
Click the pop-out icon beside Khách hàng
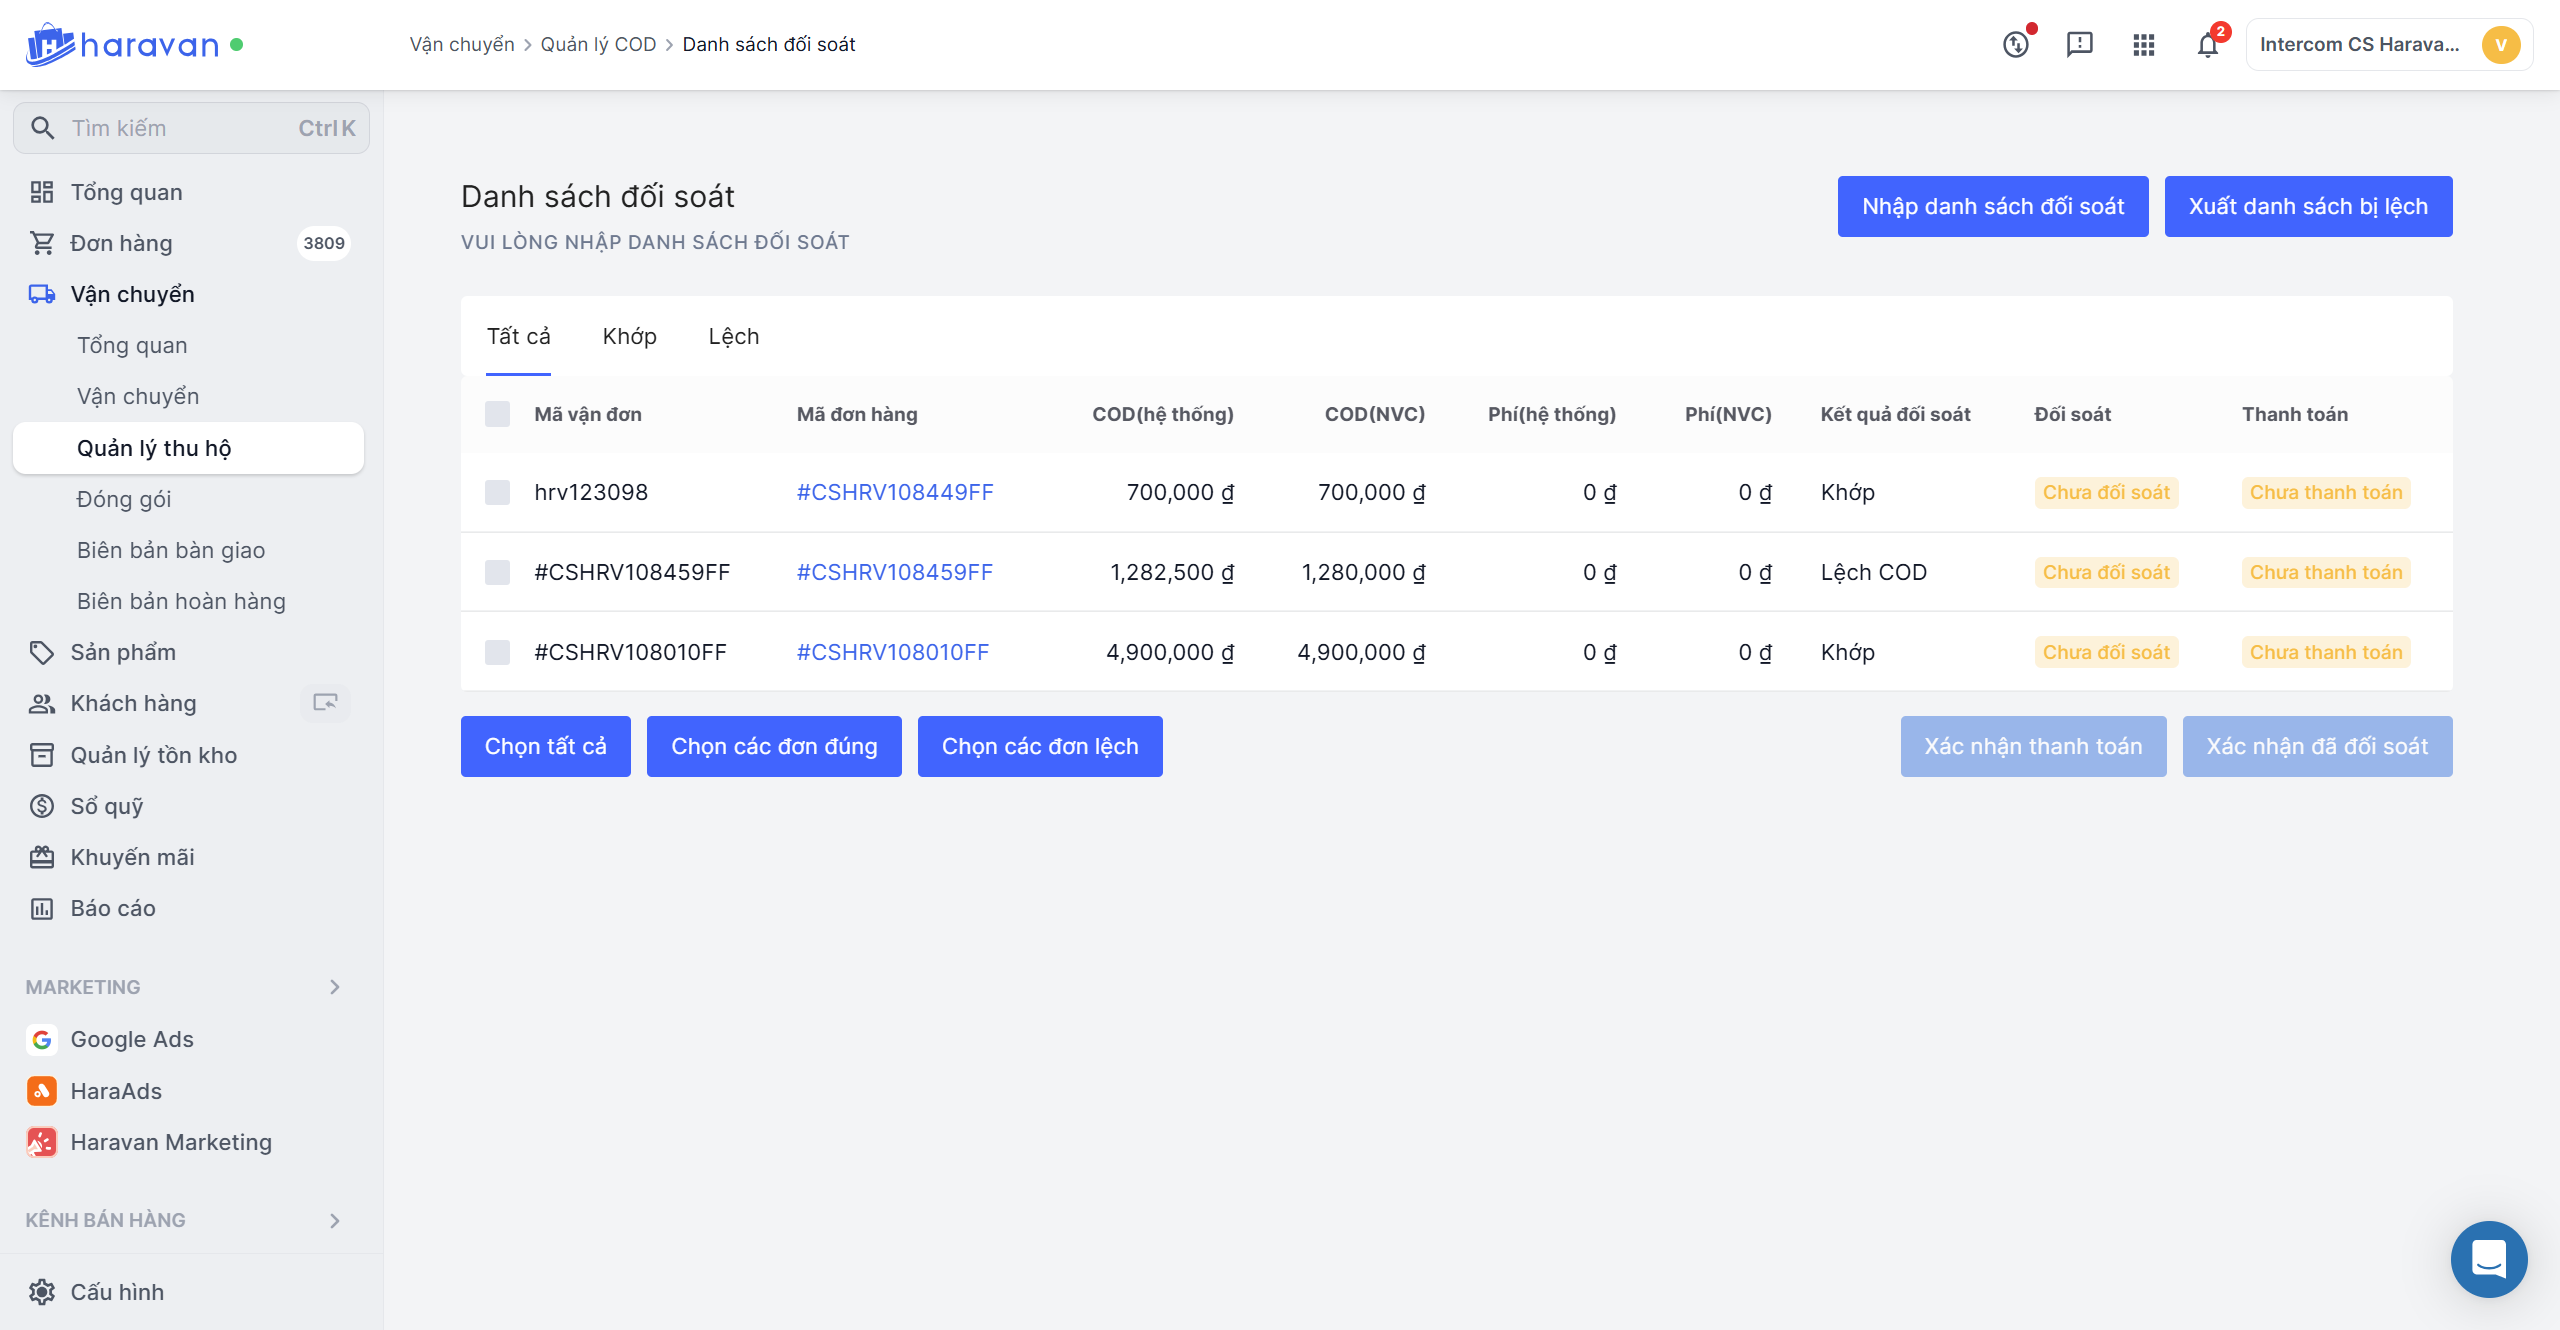tap(325, 703)
